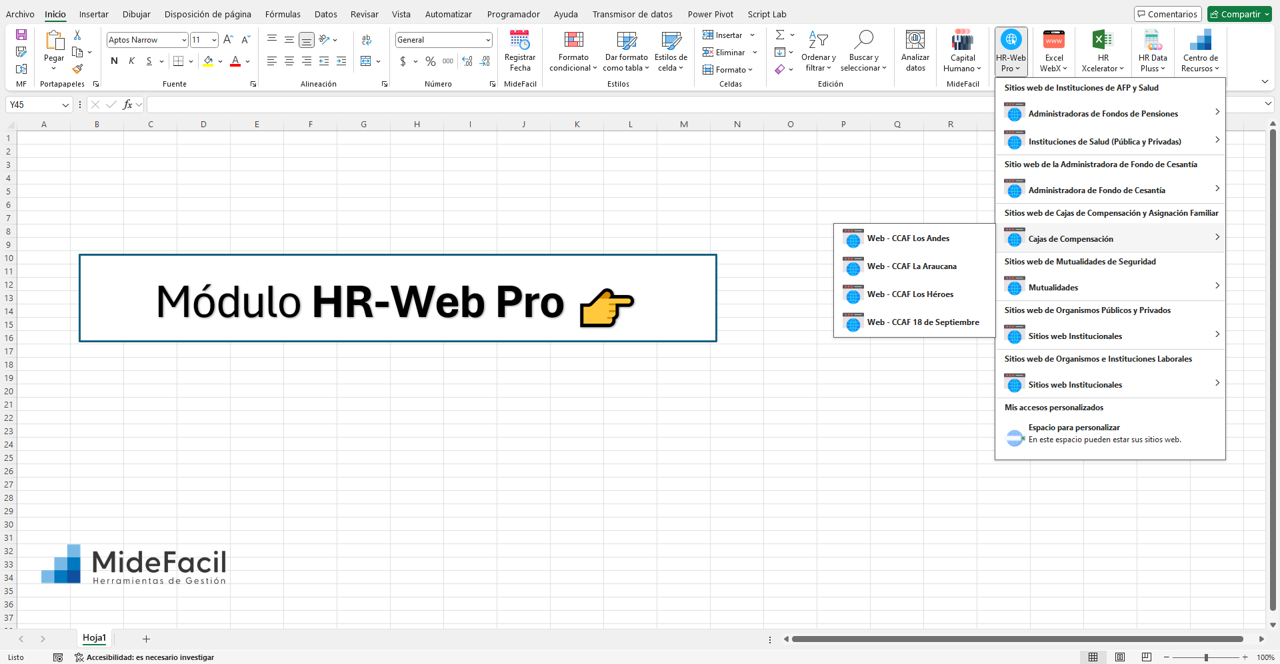Open the Capital Humano ribbon button
The width and height of the screenshot is (1280, 664).
point(962,52)
